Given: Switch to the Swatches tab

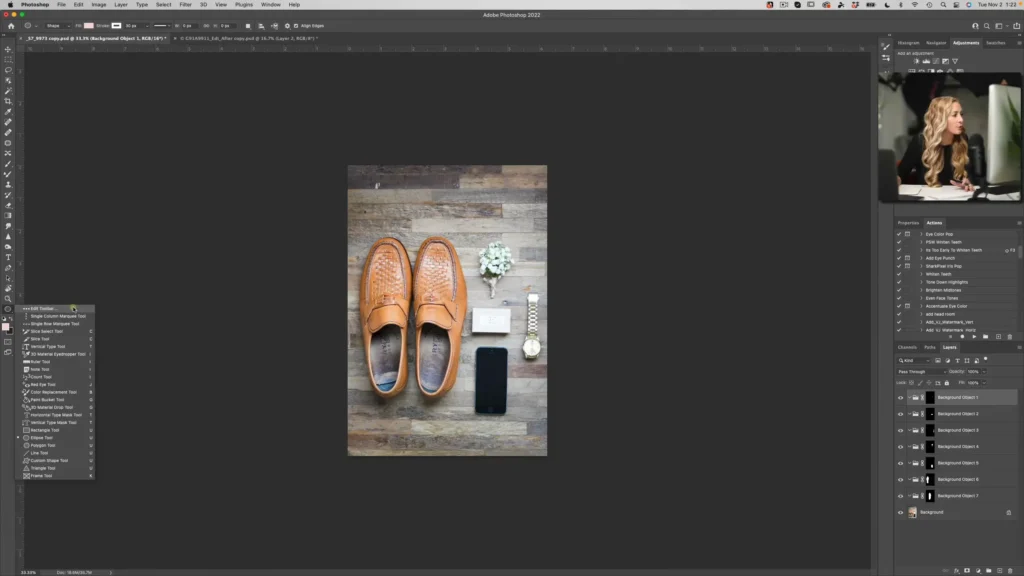Looking at the screenshot, I should coord(995,43).
